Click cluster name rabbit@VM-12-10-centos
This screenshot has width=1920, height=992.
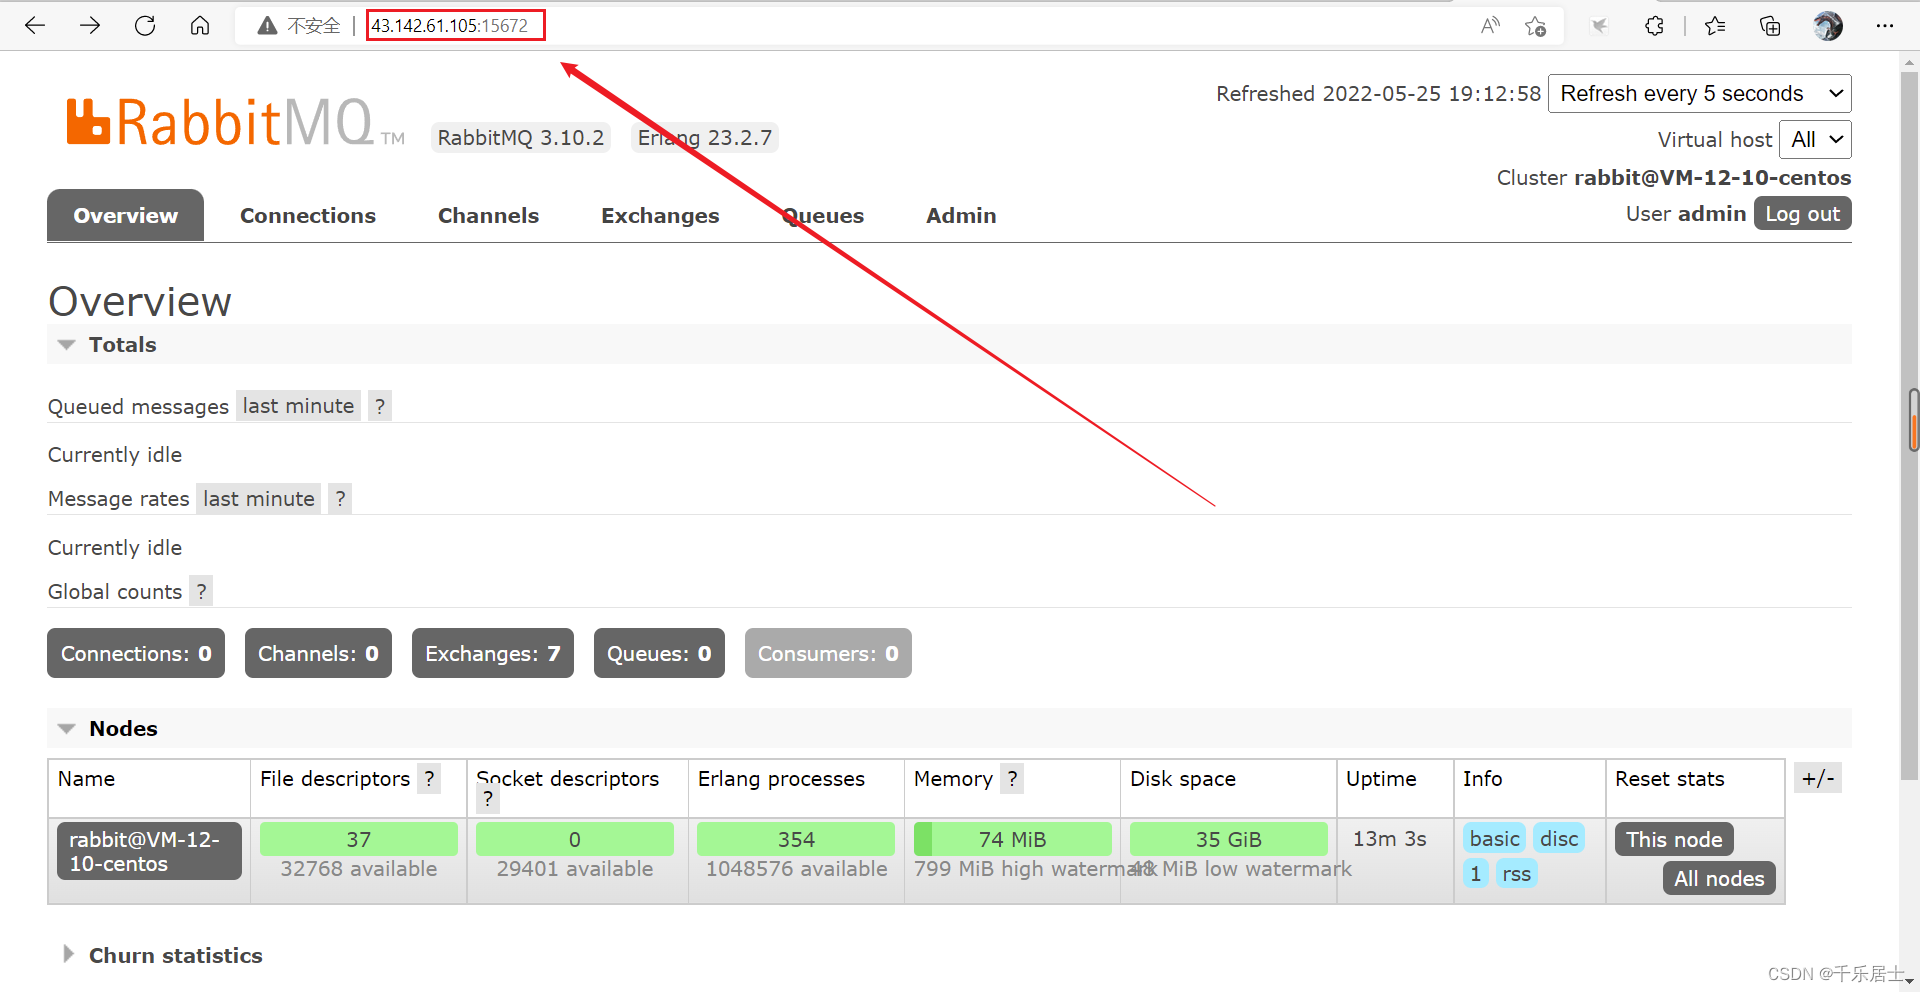1712,178
